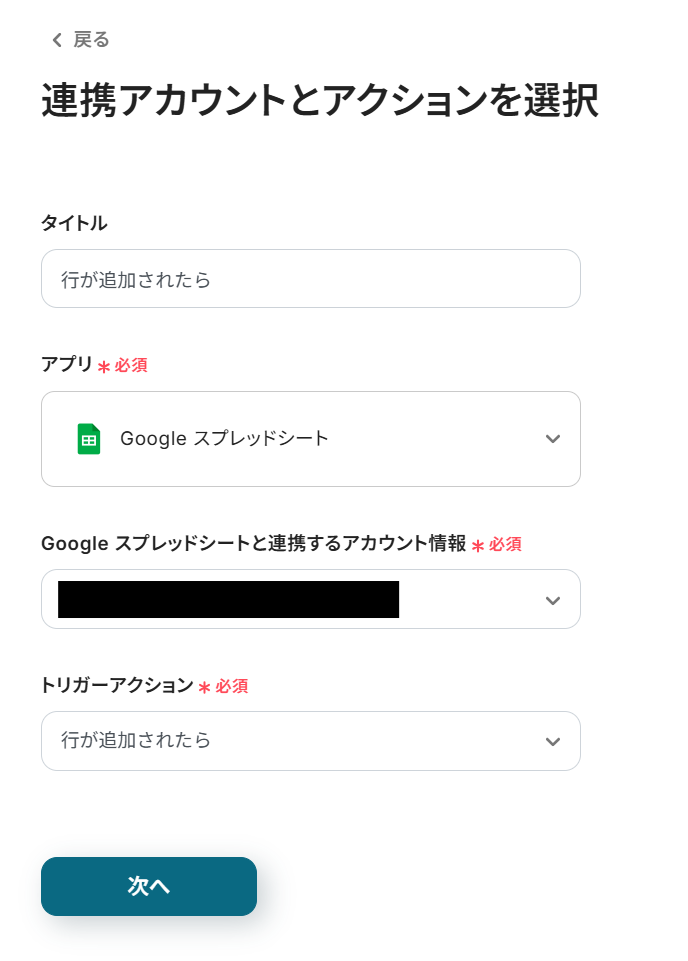Click the red asterisk beside アプリ
The width and height of the screenshot is (688, 961).
pos(104,367)
